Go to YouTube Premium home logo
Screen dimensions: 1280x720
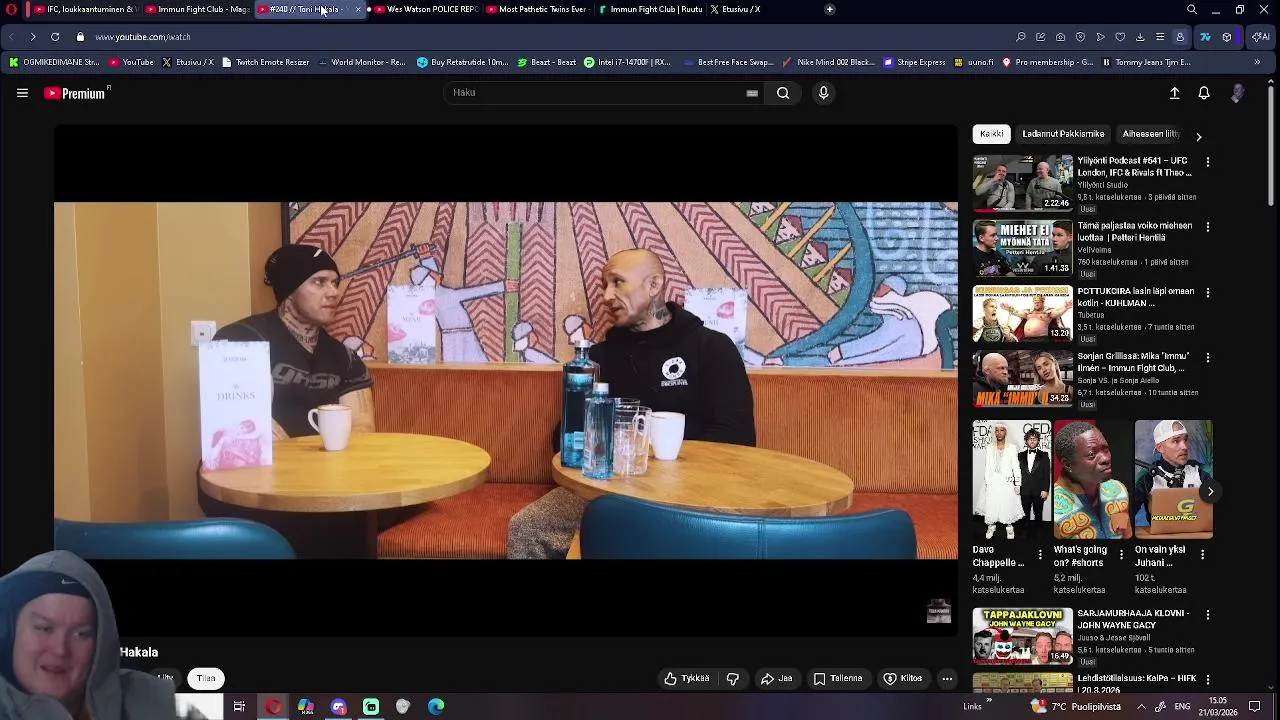tap(76, 93)
